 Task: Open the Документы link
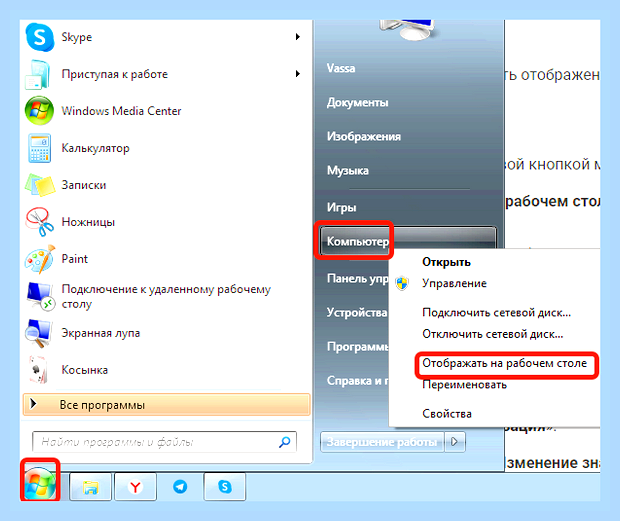pos(357,102)
